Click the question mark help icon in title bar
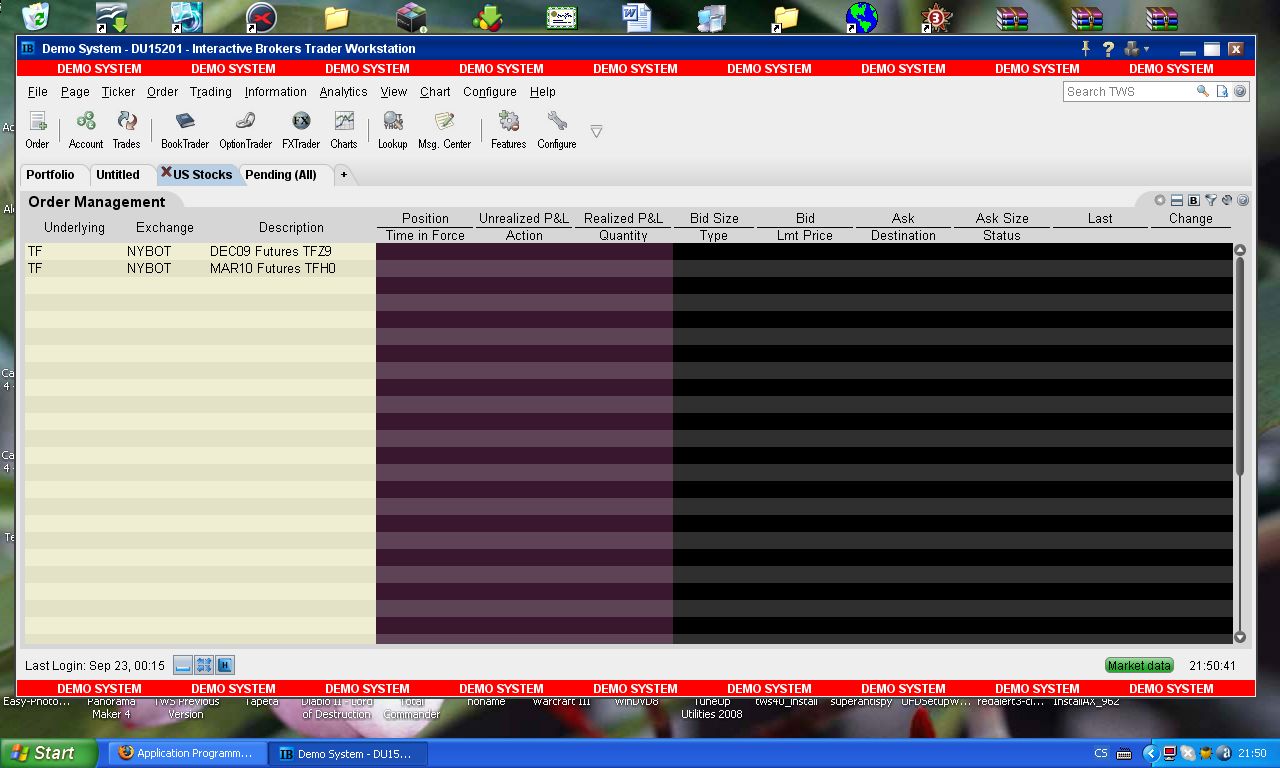Screen dimensions: 1280x768 tap(1108, 48)
